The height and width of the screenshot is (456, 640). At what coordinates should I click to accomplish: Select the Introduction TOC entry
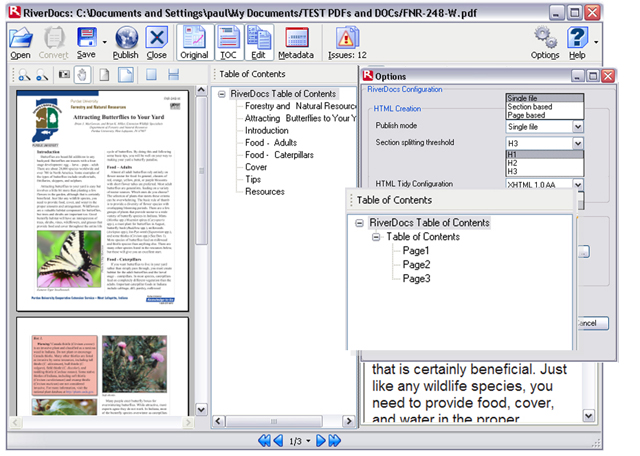[x=267, y=131]
